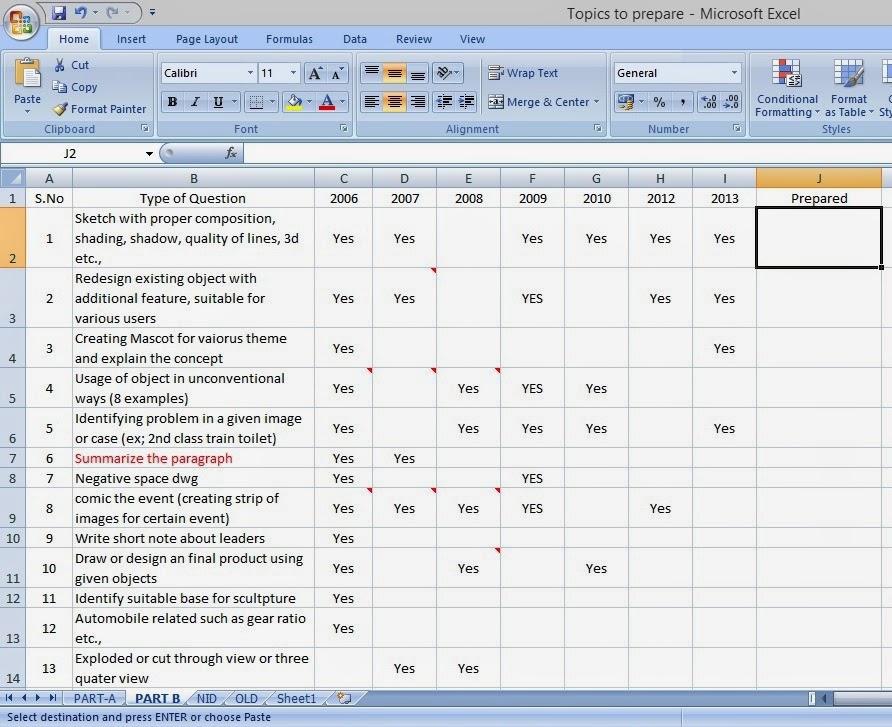Toggle Wrap Text on selected cell
892x727 pixels.
(523, 73)
